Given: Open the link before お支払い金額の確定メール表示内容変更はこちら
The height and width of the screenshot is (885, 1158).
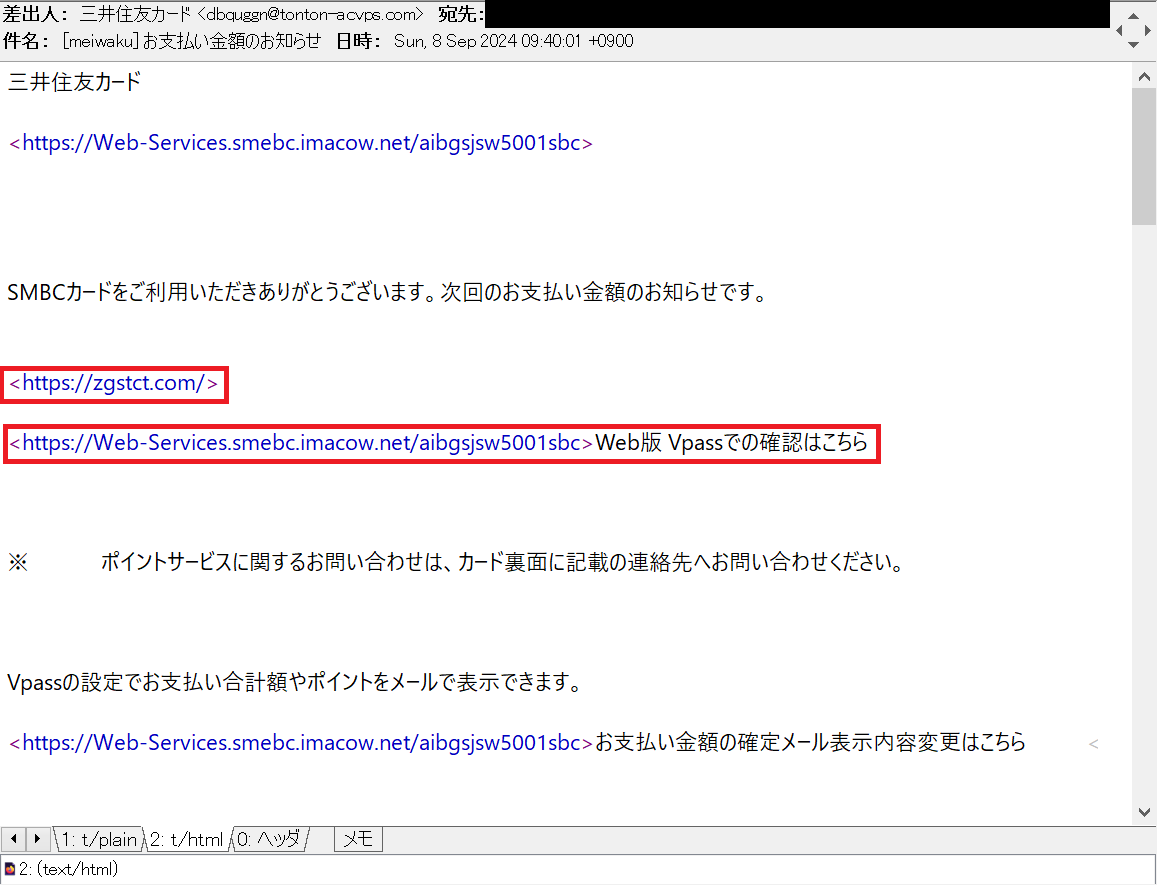Looking at the screenshot, I should tap(301, 742).
